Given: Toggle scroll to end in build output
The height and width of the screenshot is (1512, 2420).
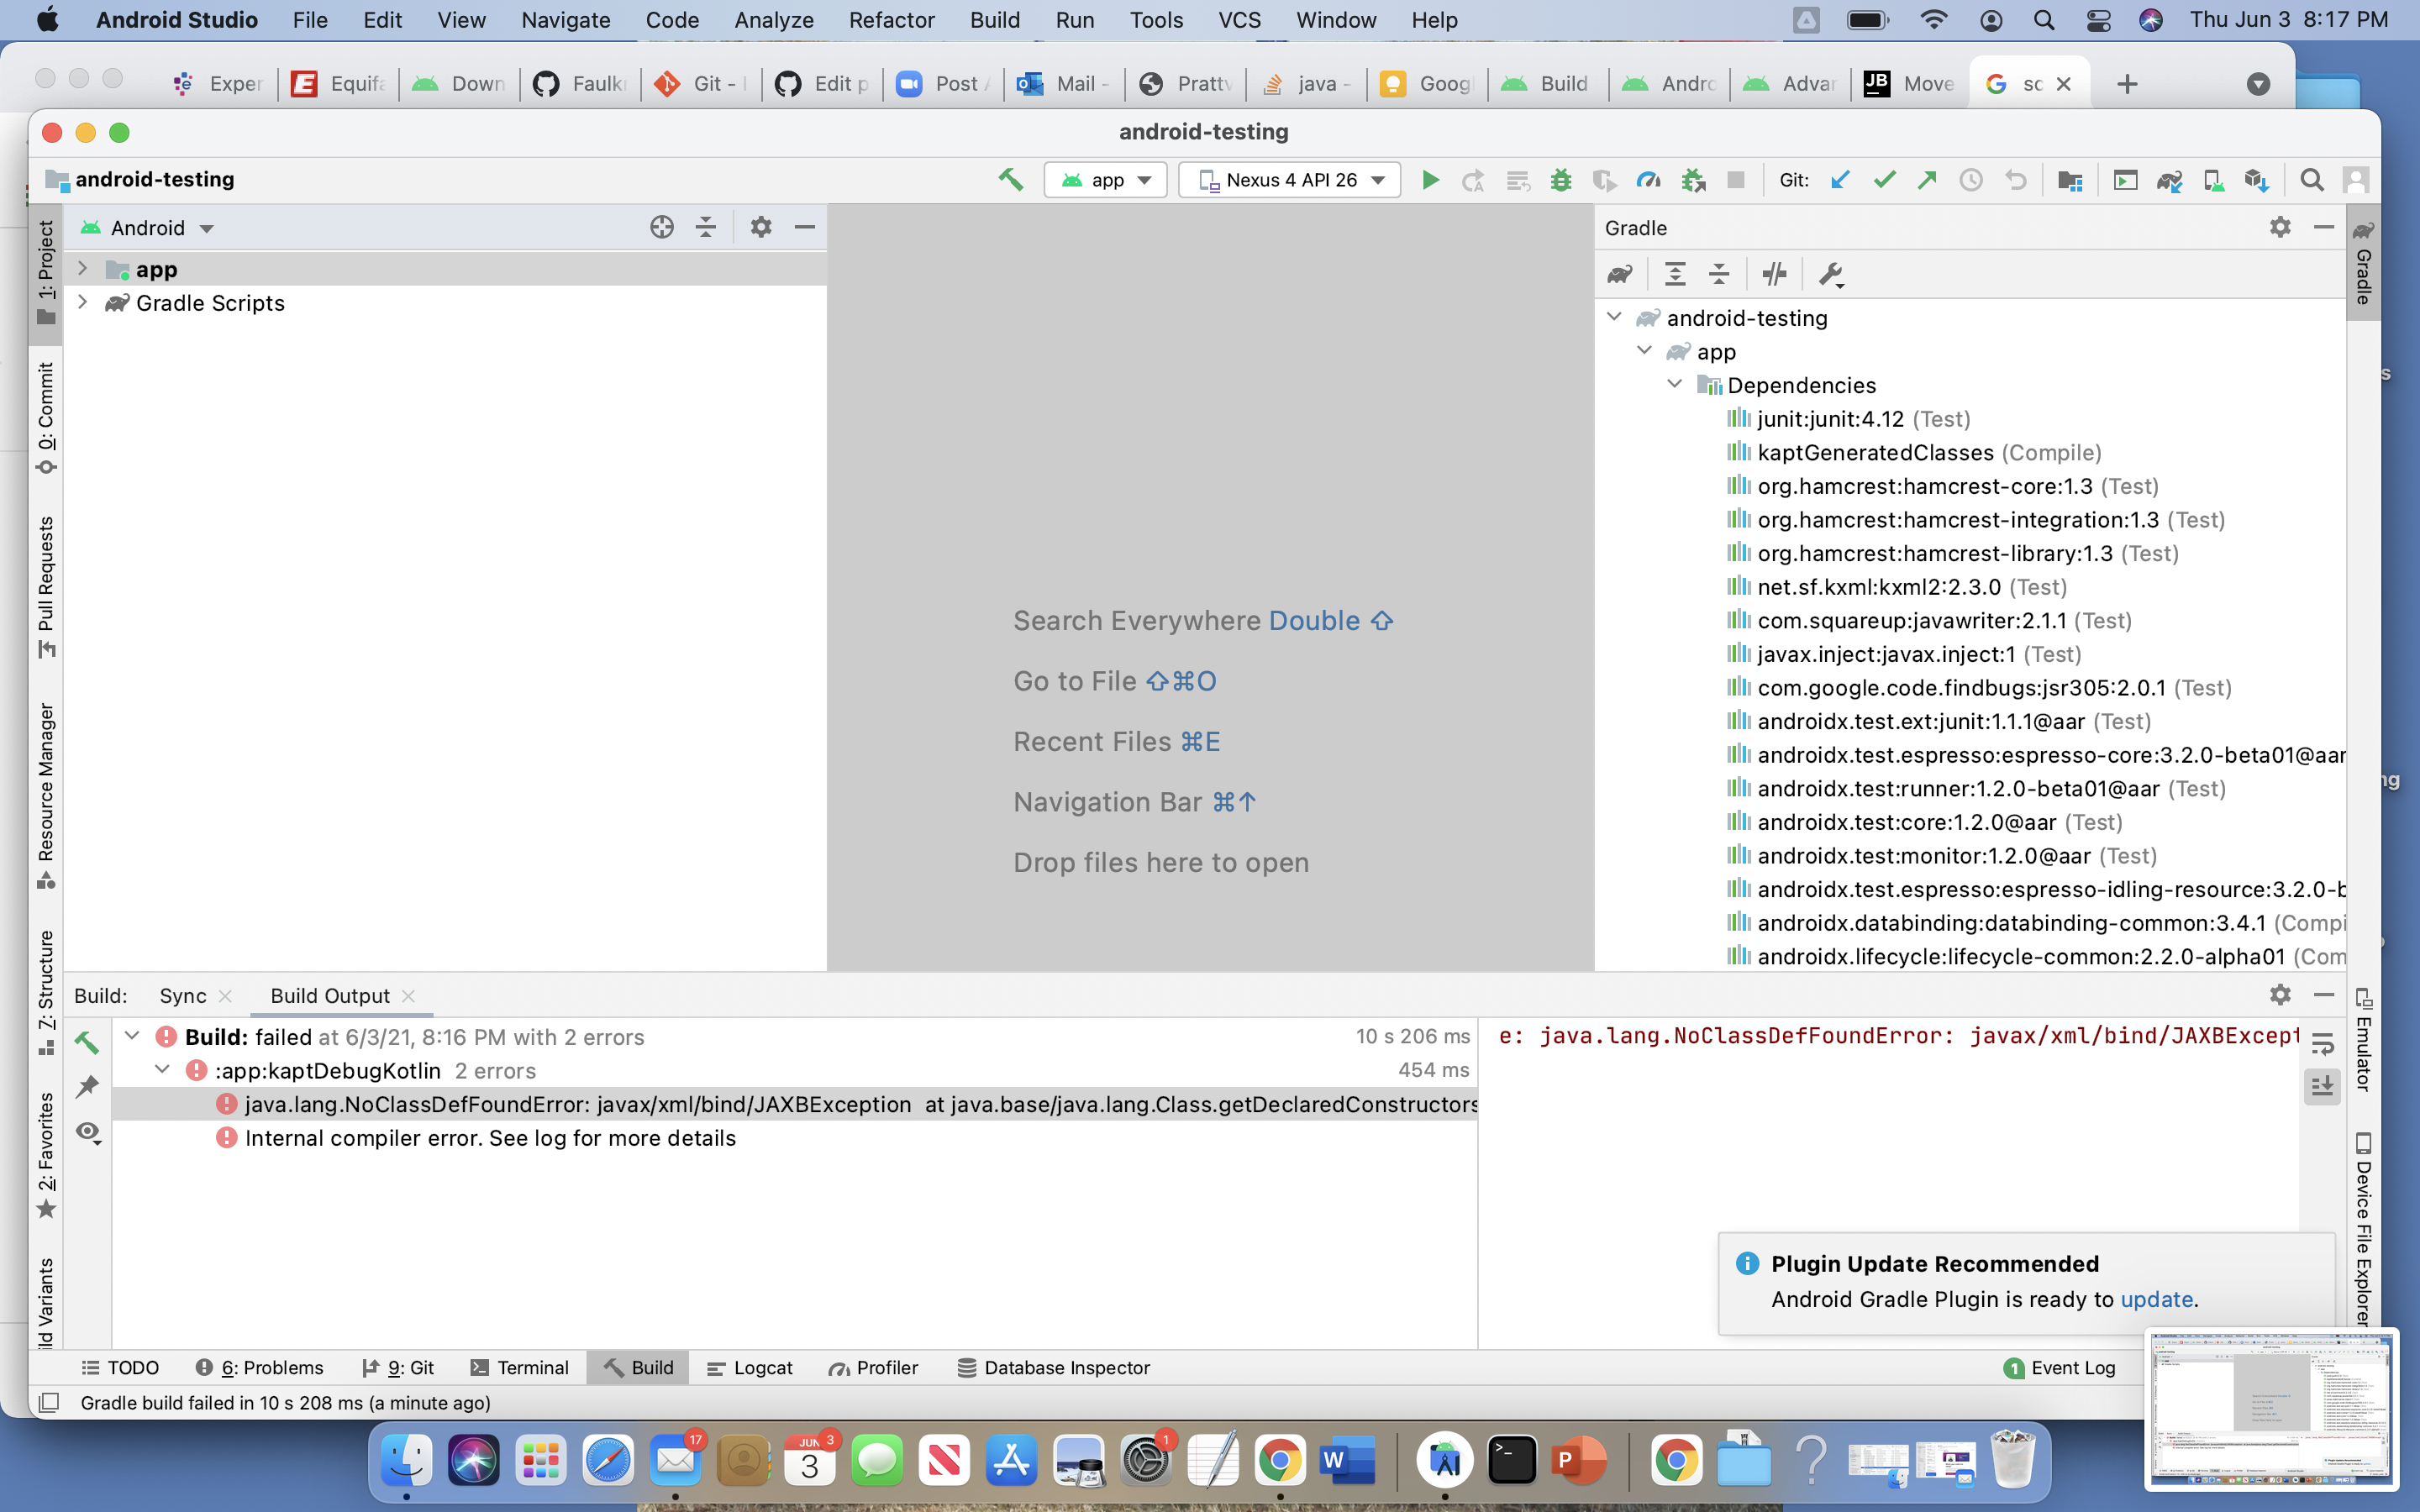Looking at the screenshot, I should [x=2322, y=1086].
